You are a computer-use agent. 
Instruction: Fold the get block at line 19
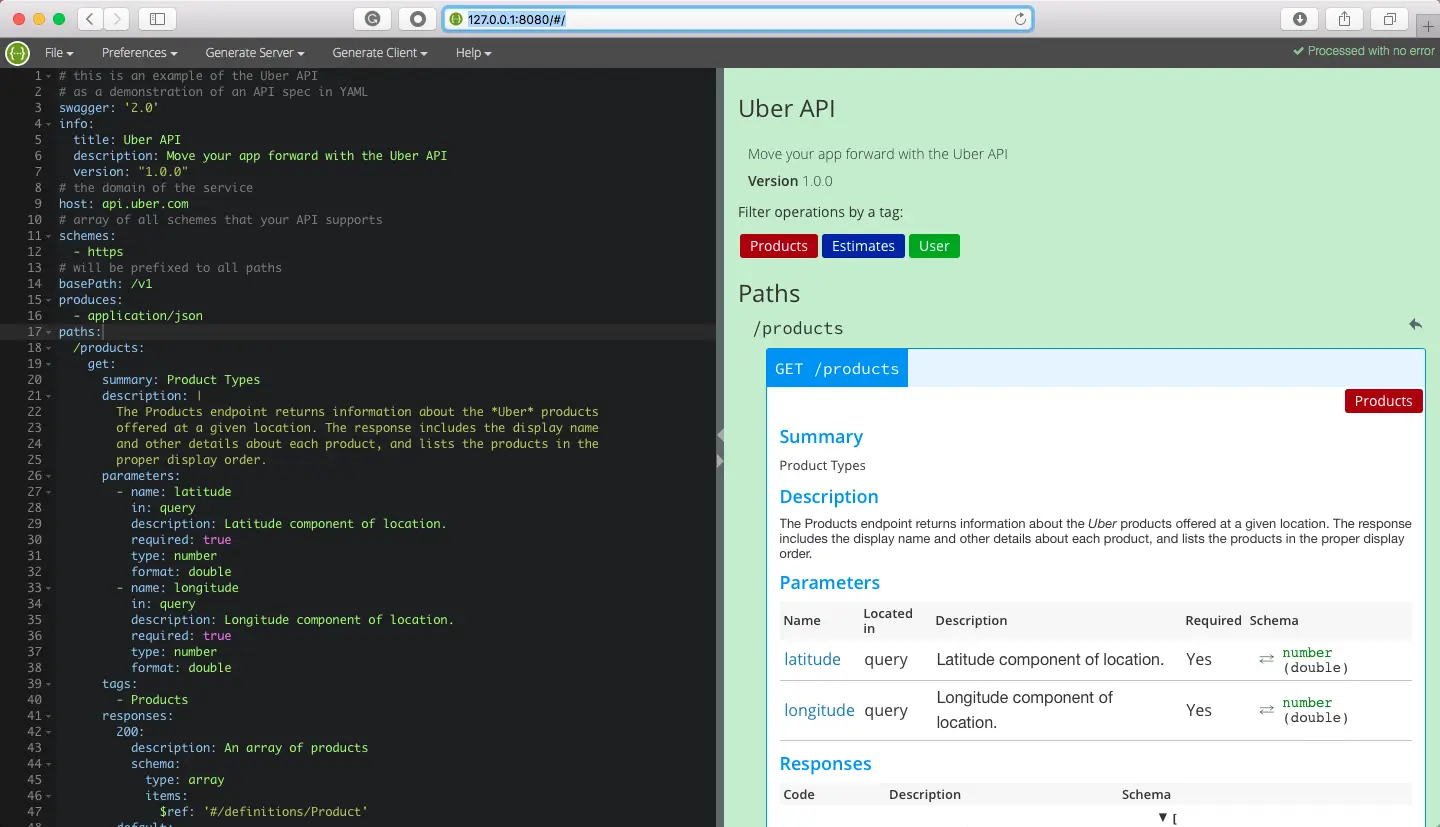coord(50,364)
